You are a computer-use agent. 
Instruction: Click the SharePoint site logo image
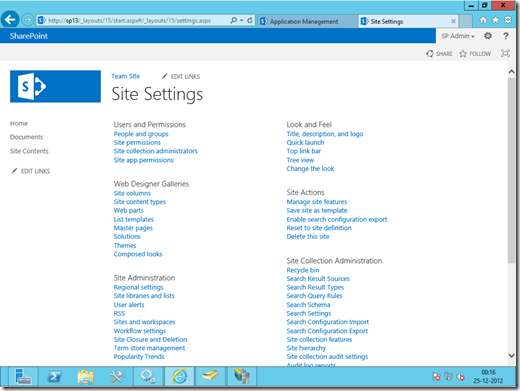coord(55,86)
